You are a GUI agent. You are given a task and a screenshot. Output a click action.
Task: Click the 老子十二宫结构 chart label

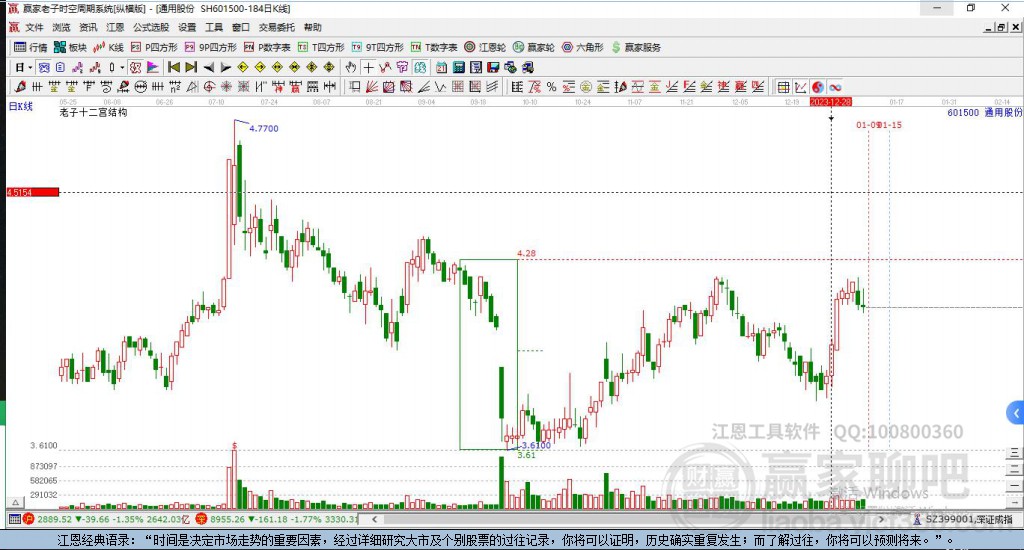[x=93, y=112]
